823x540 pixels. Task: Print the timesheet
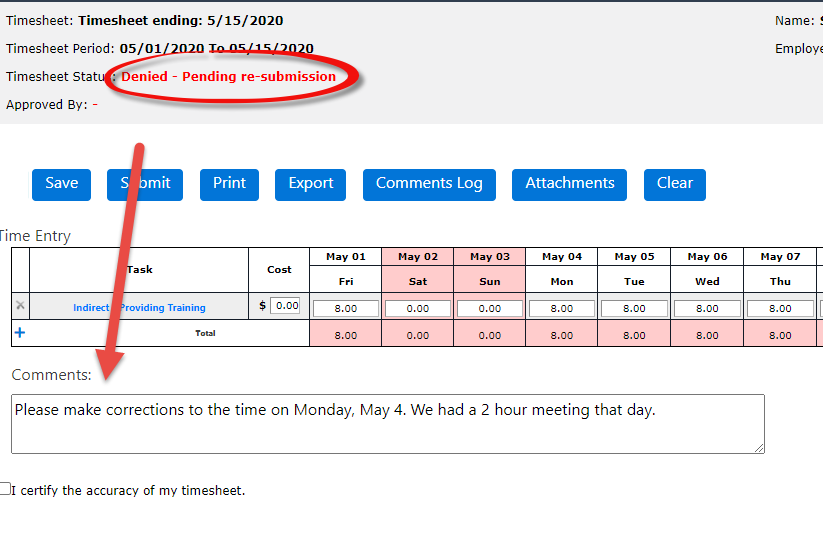[229, 185]
